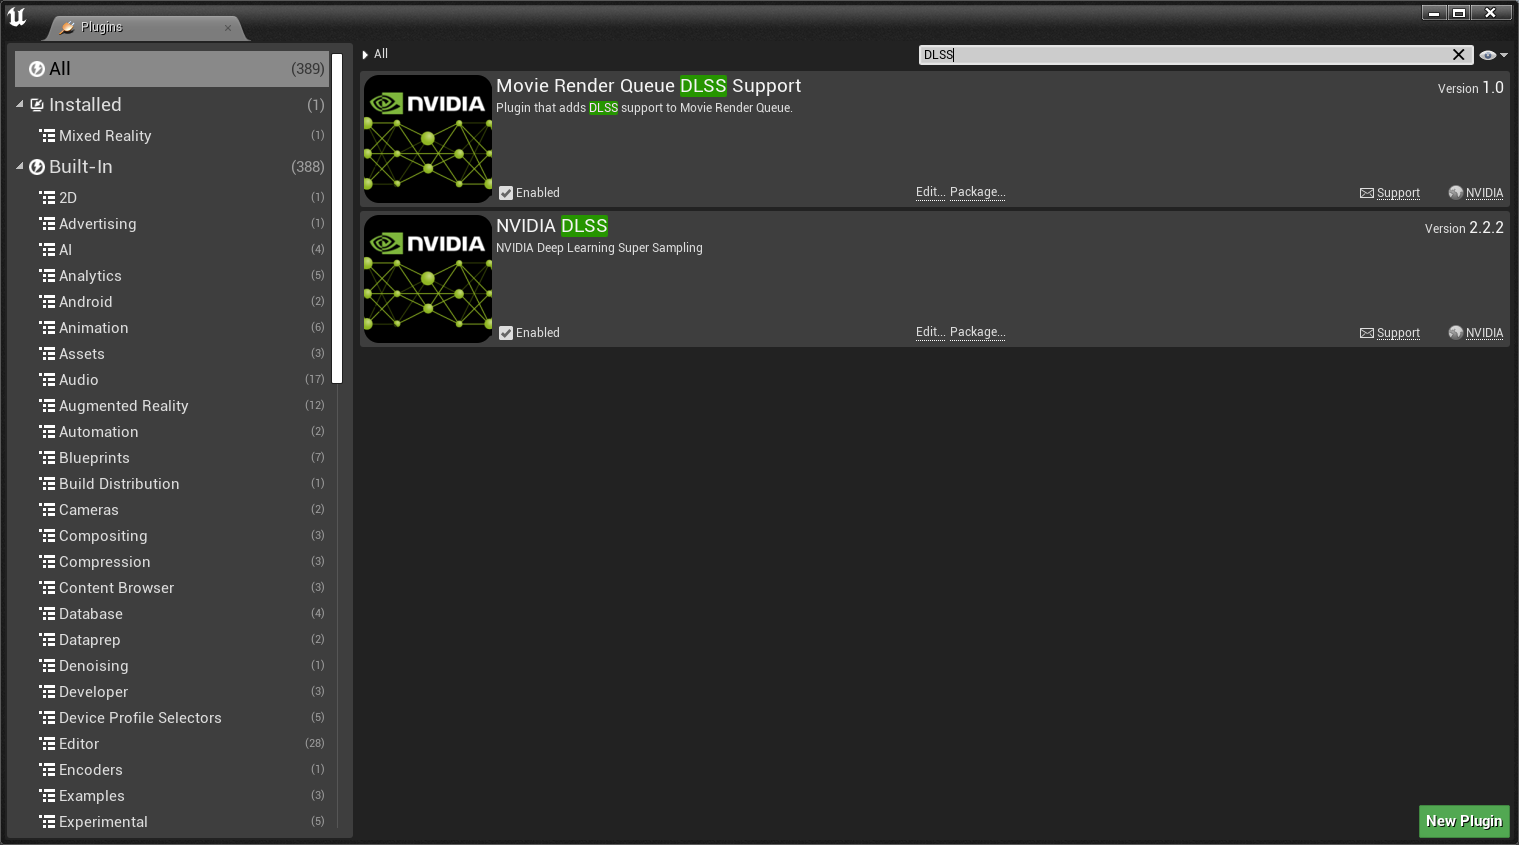The width and height of the screenshot is (1519, 845).
Task: Select the Database category
Action: 172,614
